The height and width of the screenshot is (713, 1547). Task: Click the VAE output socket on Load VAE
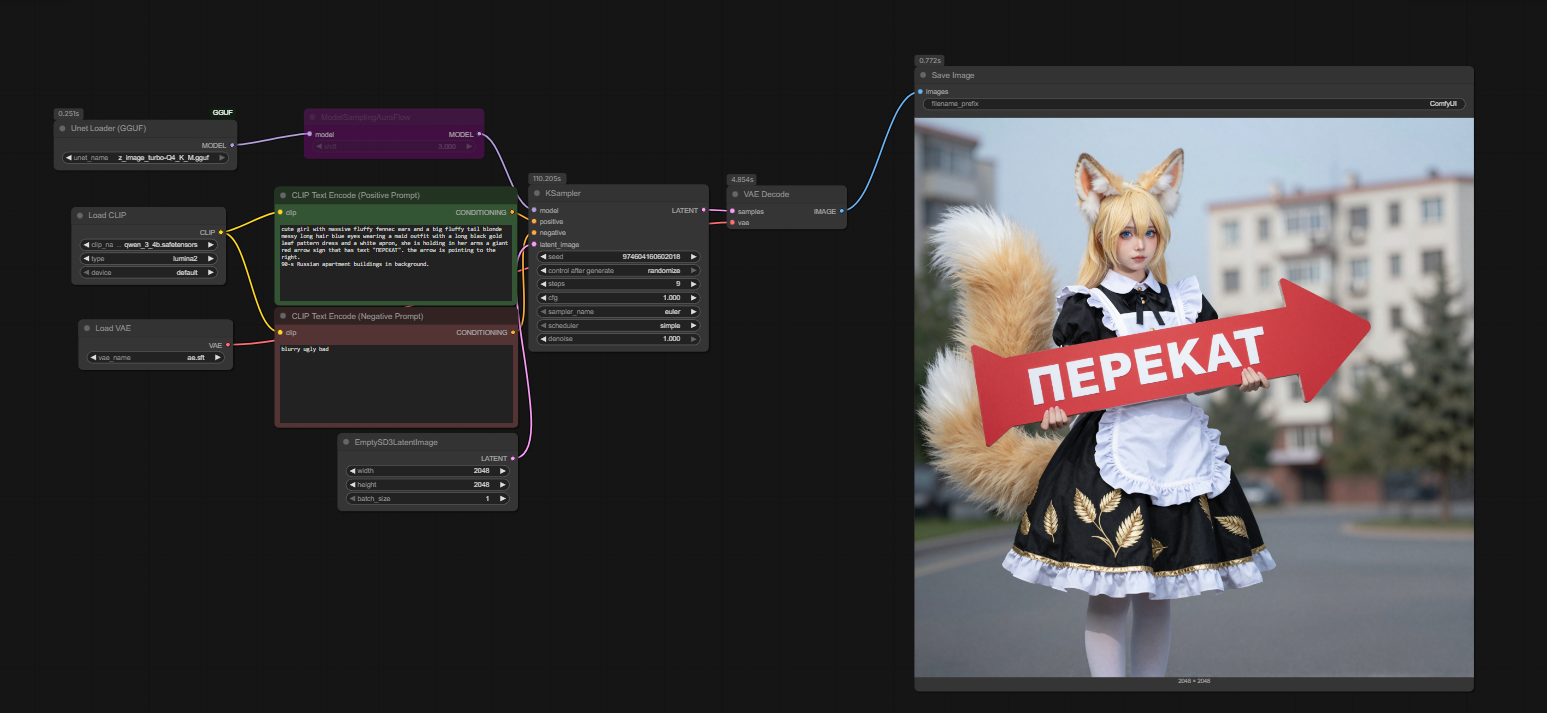[228, 344]
